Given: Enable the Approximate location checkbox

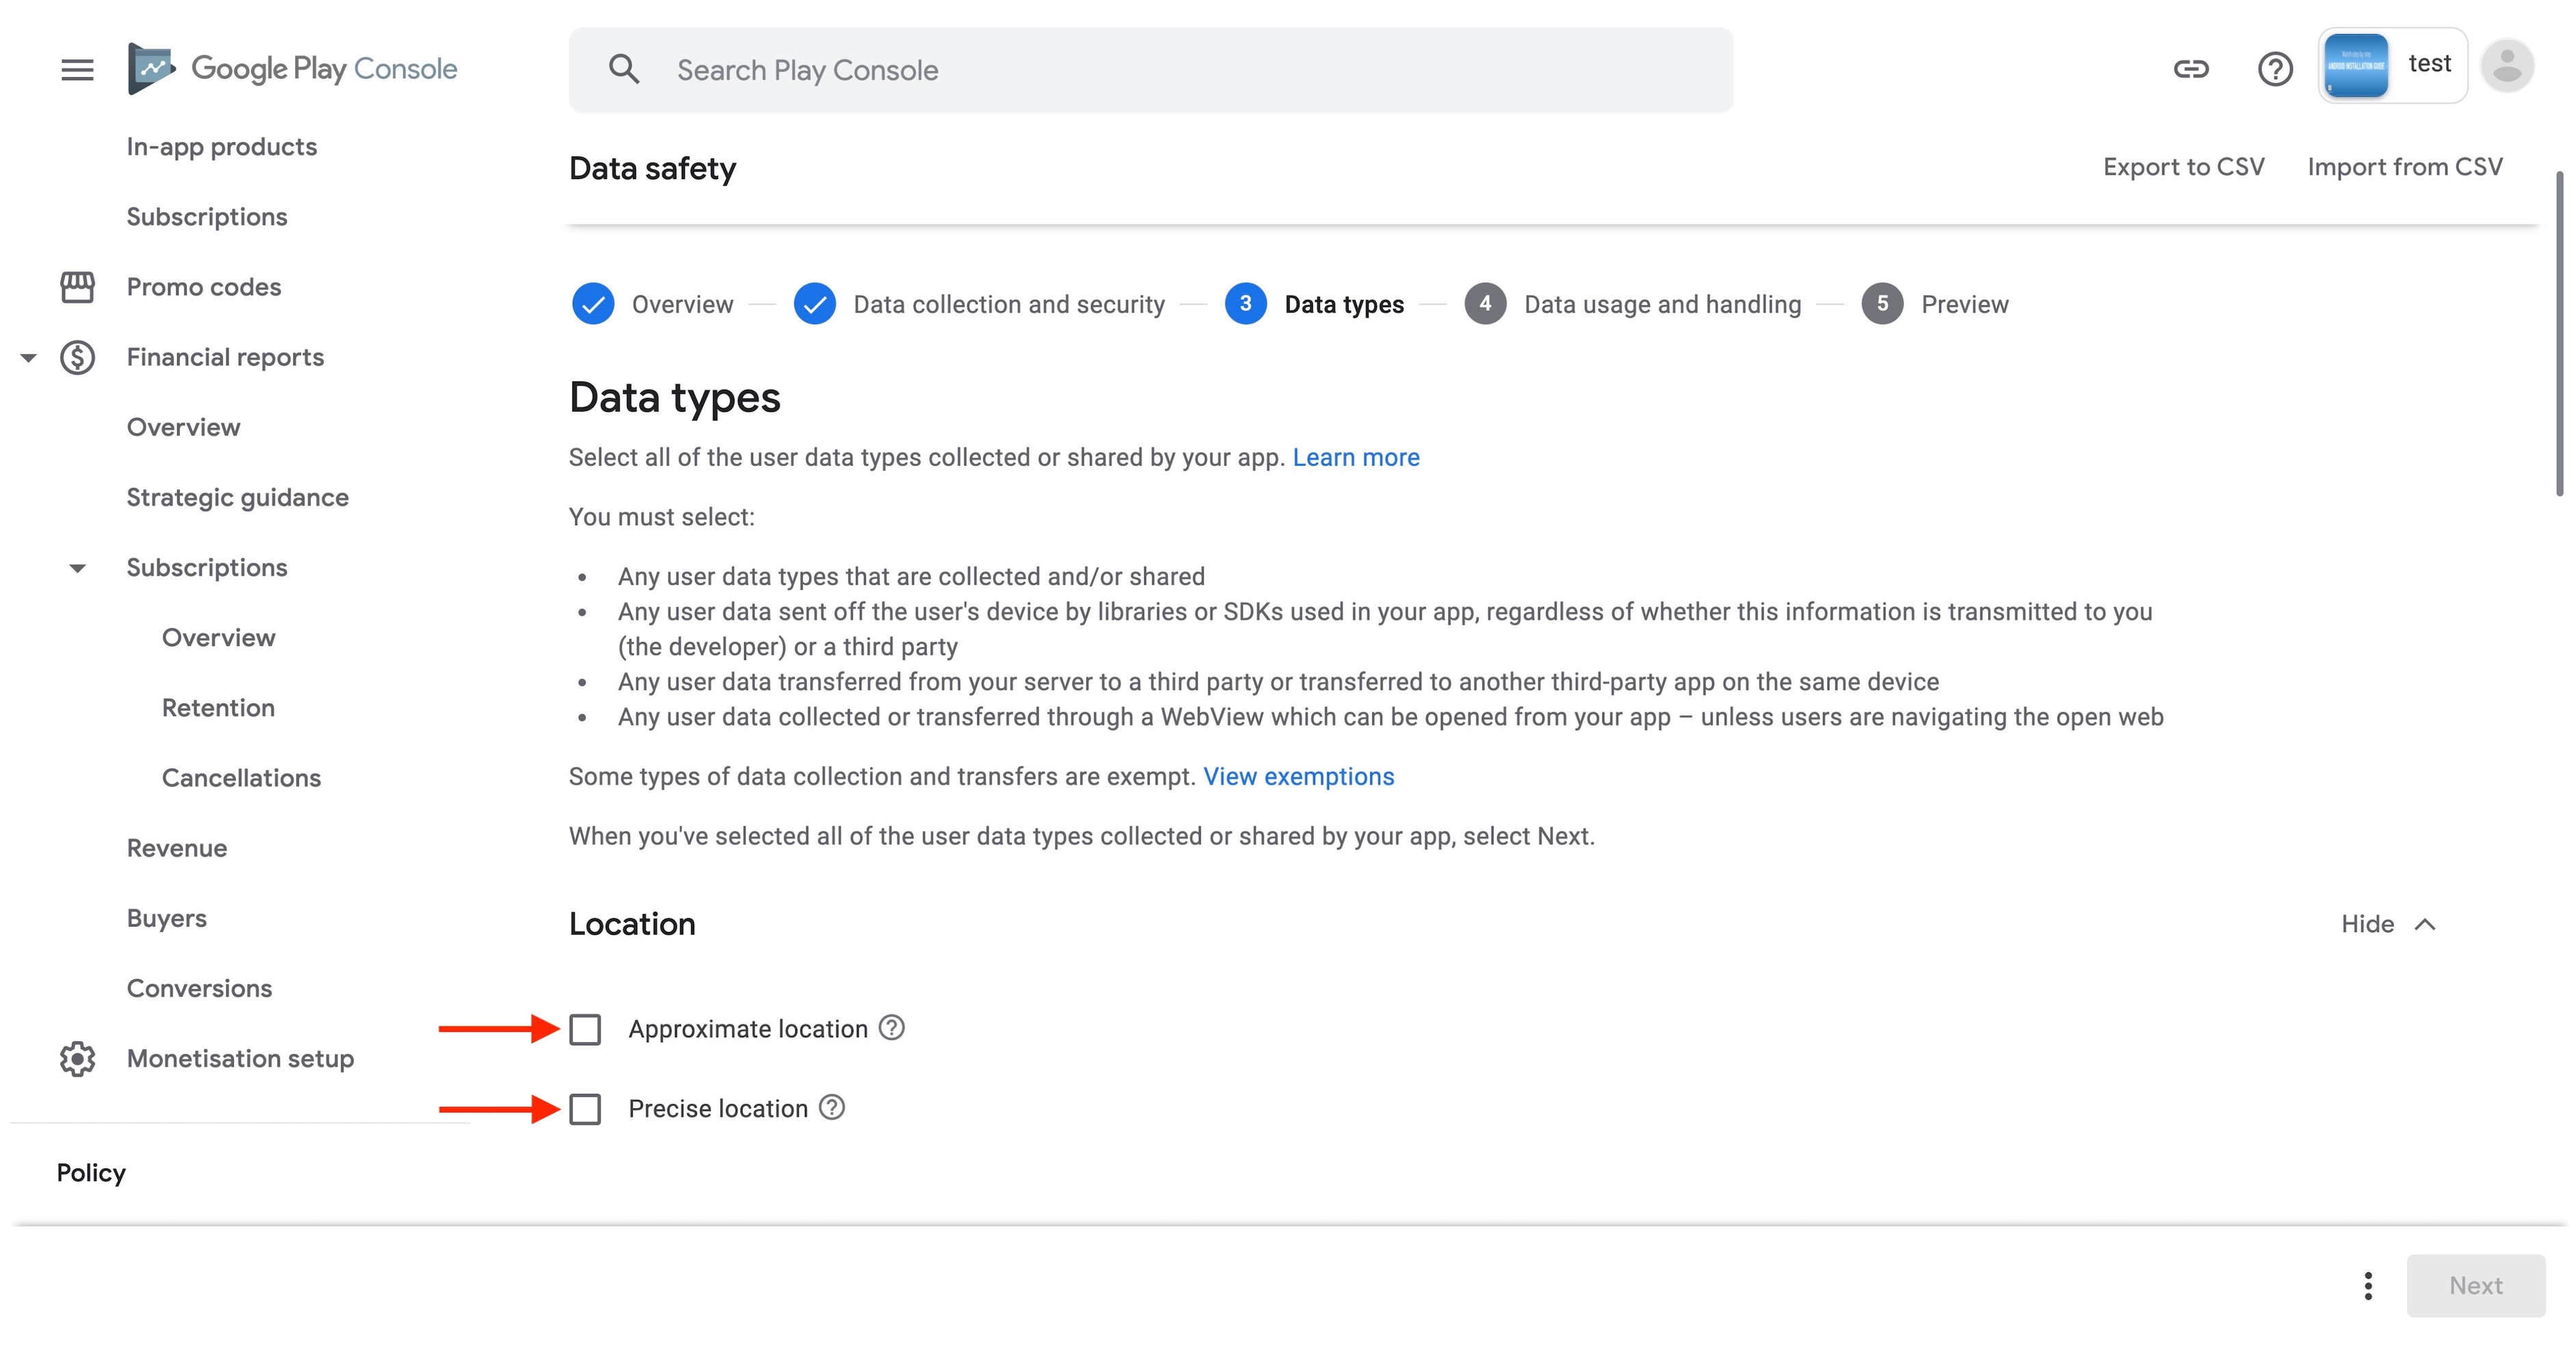Looking at the screenshot, I should point(585,1029).
